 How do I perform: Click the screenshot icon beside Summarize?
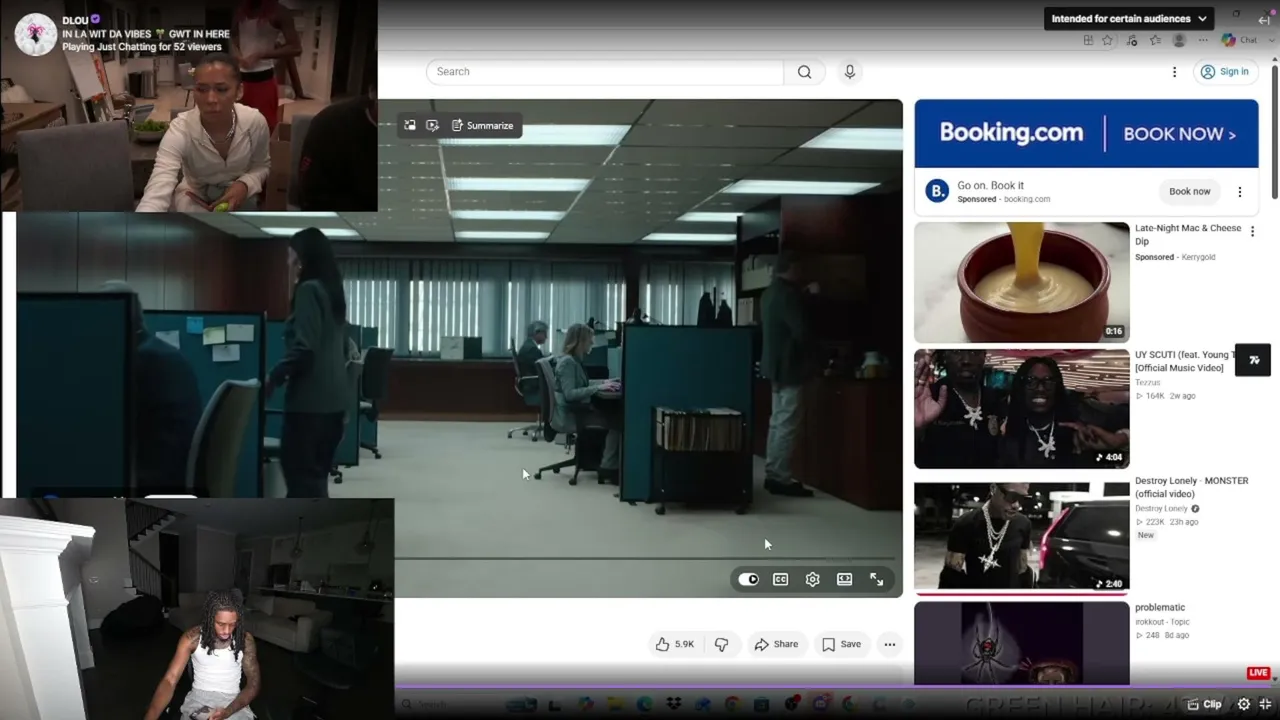pyautogui.click(x=432, y=126)
